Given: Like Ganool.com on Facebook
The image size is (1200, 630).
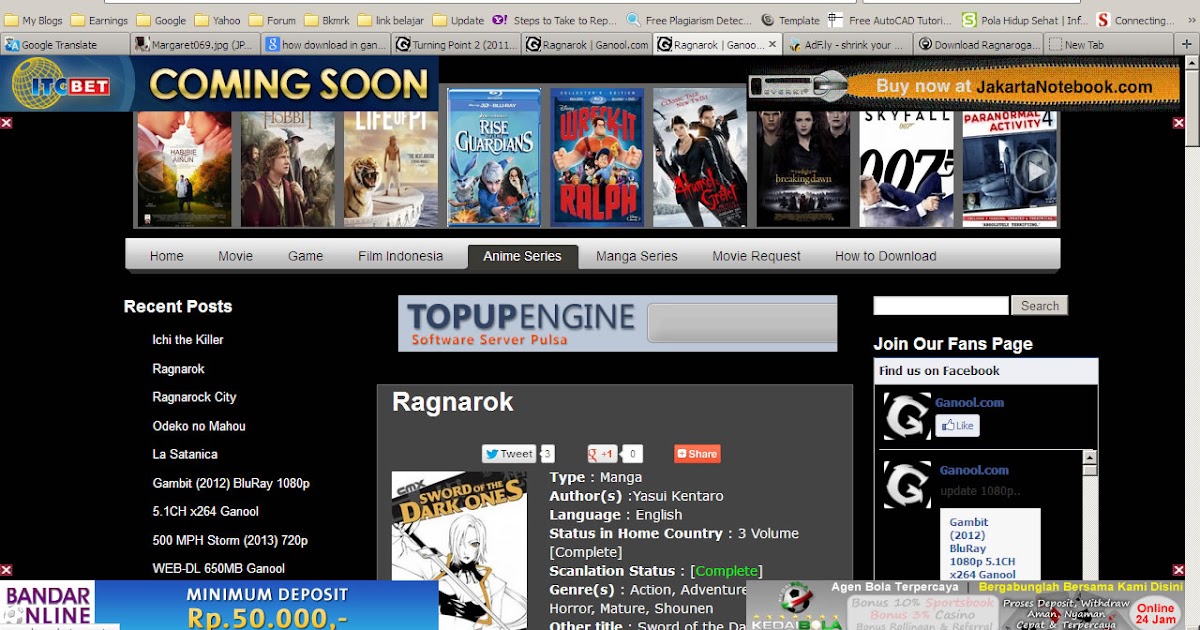Looking at the screenshot, I should 957,425.
